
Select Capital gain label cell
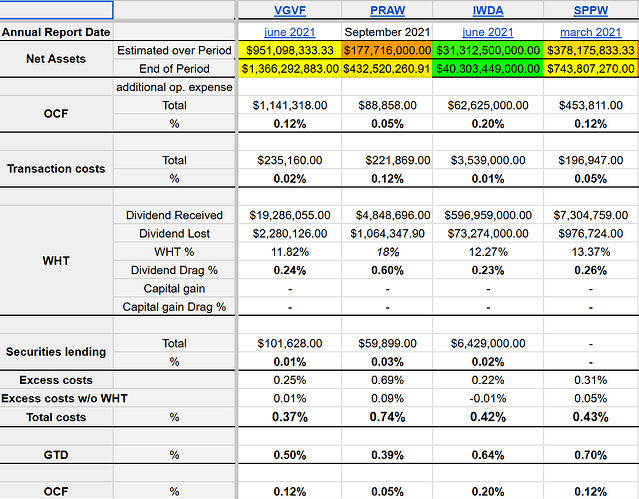tap(174, 289)
